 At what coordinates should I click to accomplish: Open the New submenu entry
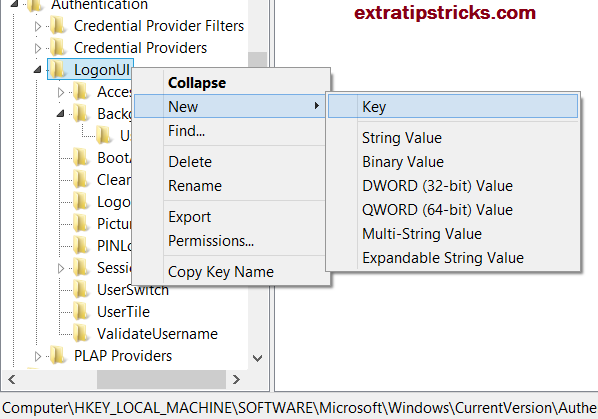point(230,106)
